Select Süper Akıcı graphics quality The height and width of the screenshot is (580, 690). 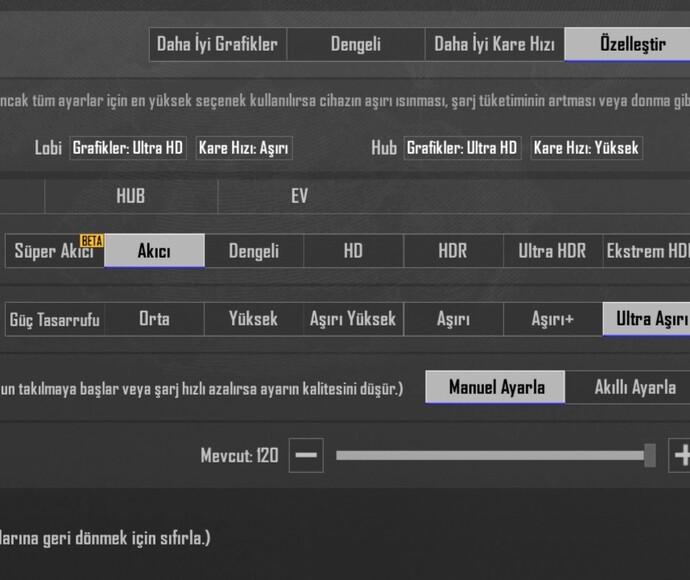(55, 251)
